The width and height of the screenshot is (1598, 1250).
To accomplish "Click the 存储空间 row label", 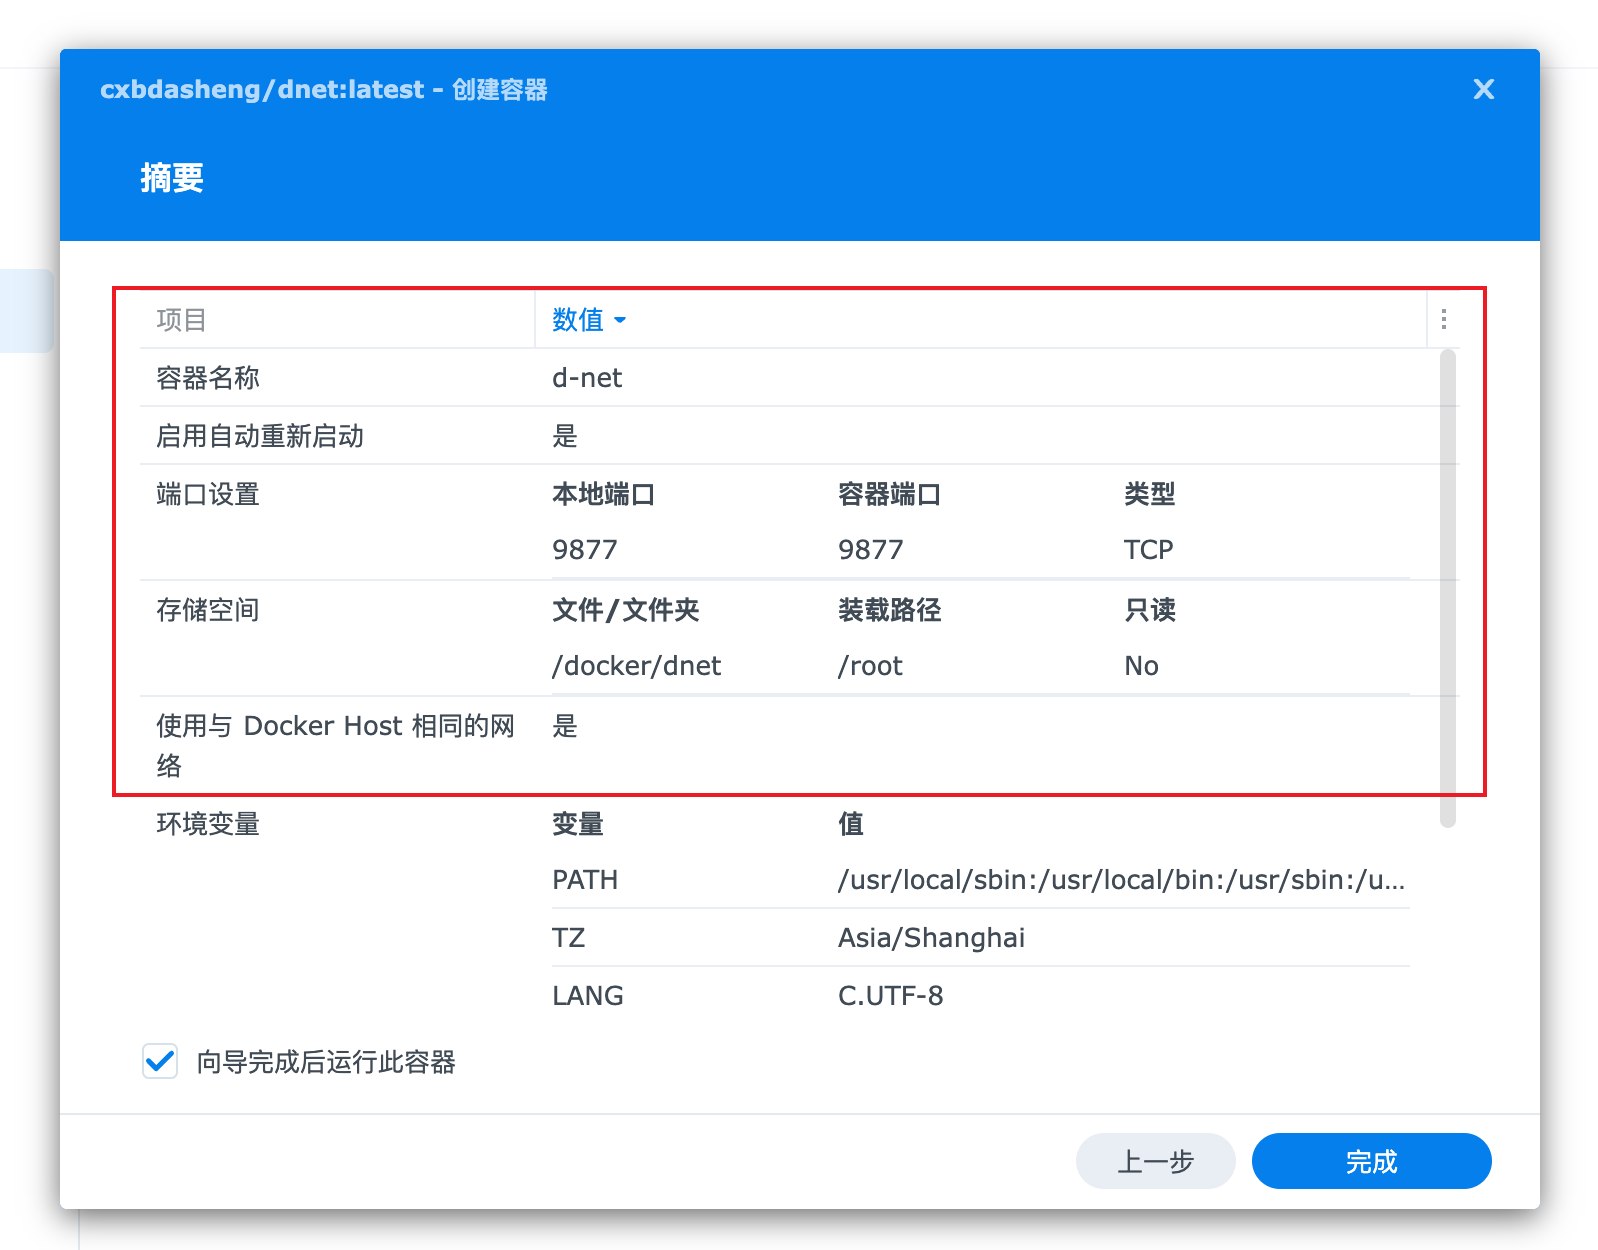I will click(x=208, y=610).
